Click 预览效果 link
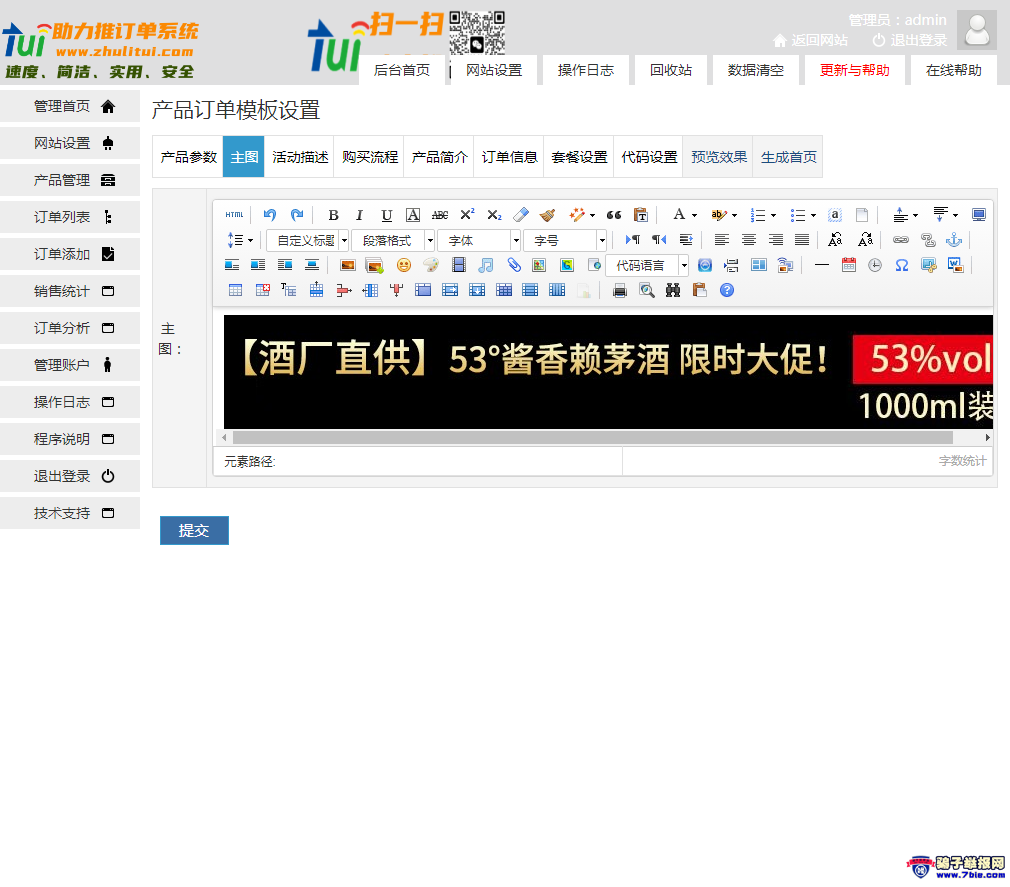This screenshot has width=1010, height=887. (719, 157)
